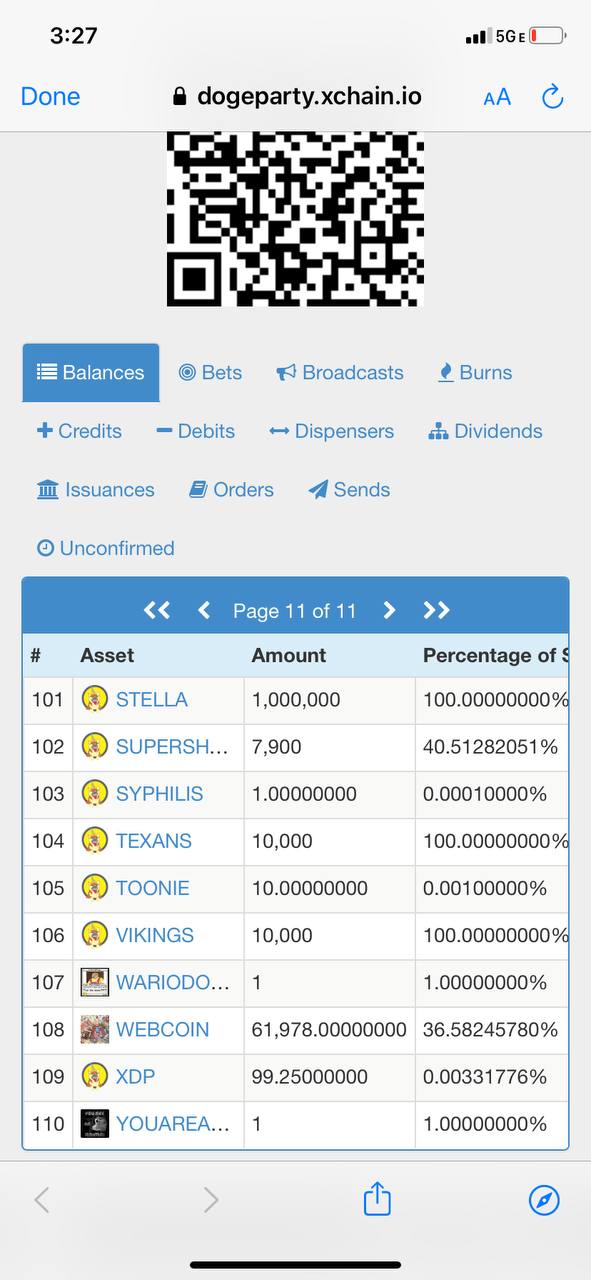Jump to first page with double-left arrows
This screenshot has width=591, height=1280.
(x=157, y=610)
